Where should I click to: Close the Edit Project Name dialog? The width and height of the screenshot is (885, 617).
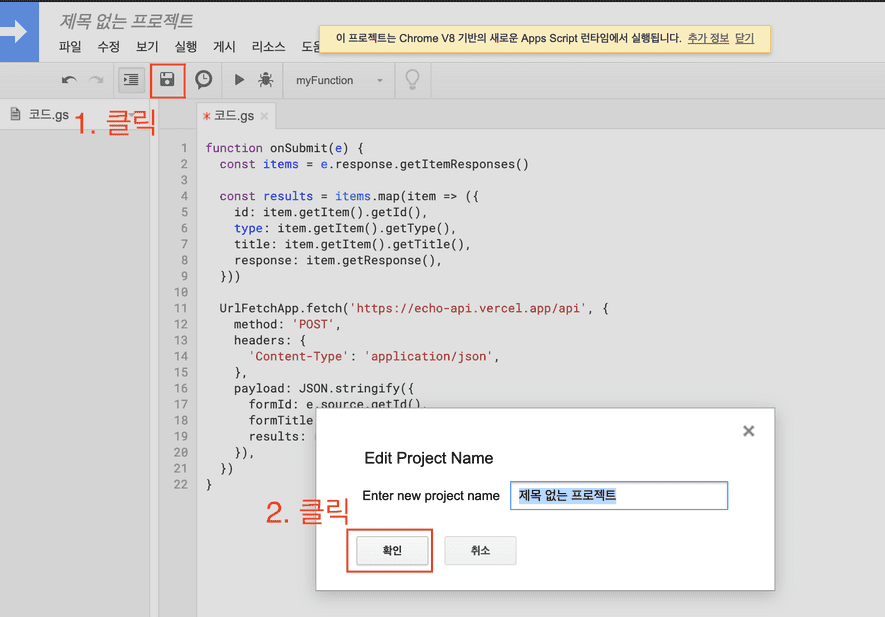[748, 431]
